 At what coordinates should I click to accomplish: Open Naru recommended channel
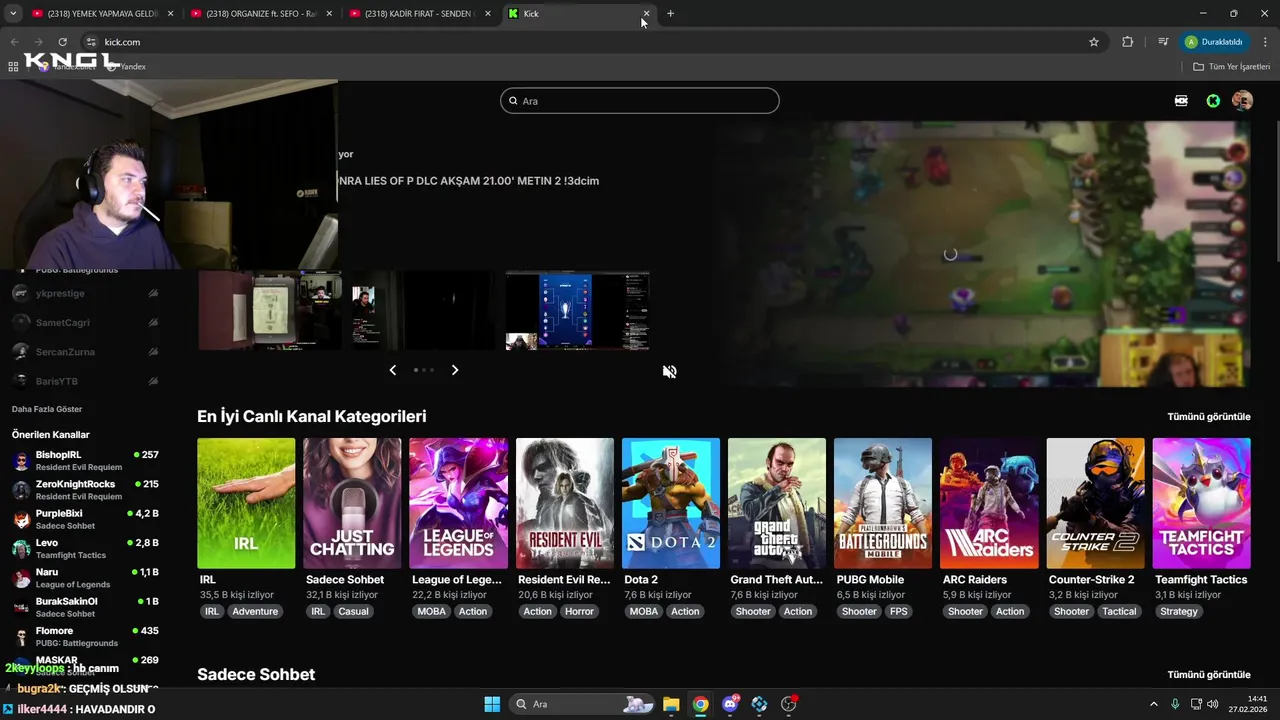click(x=85, y=578)
